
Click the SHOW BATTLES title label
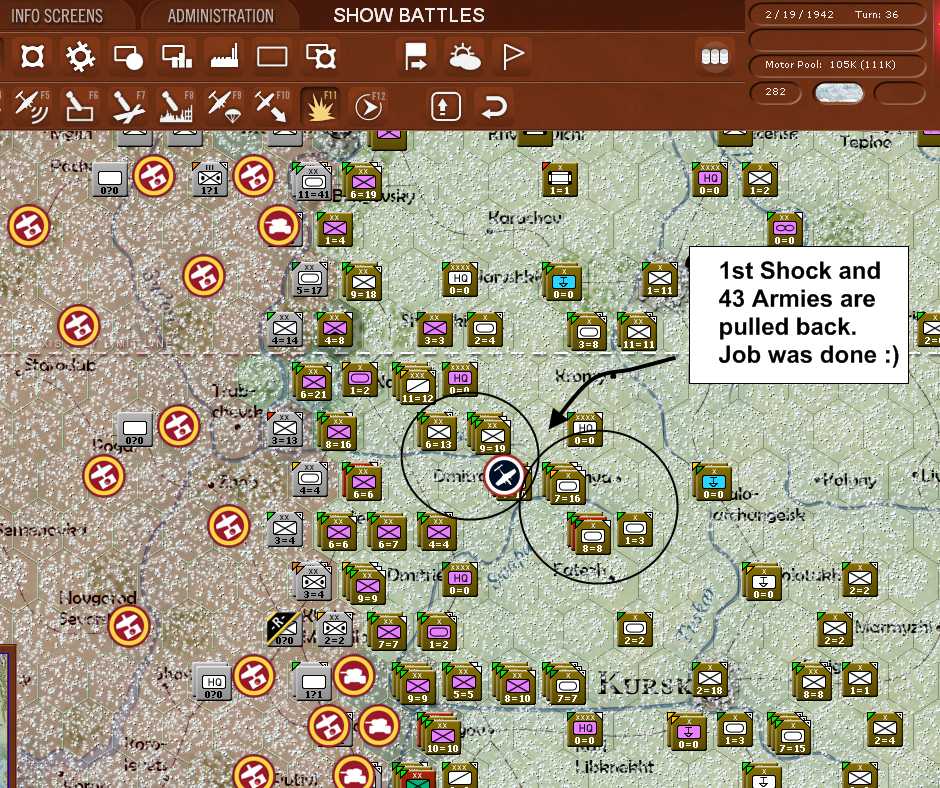pos(409,15)
